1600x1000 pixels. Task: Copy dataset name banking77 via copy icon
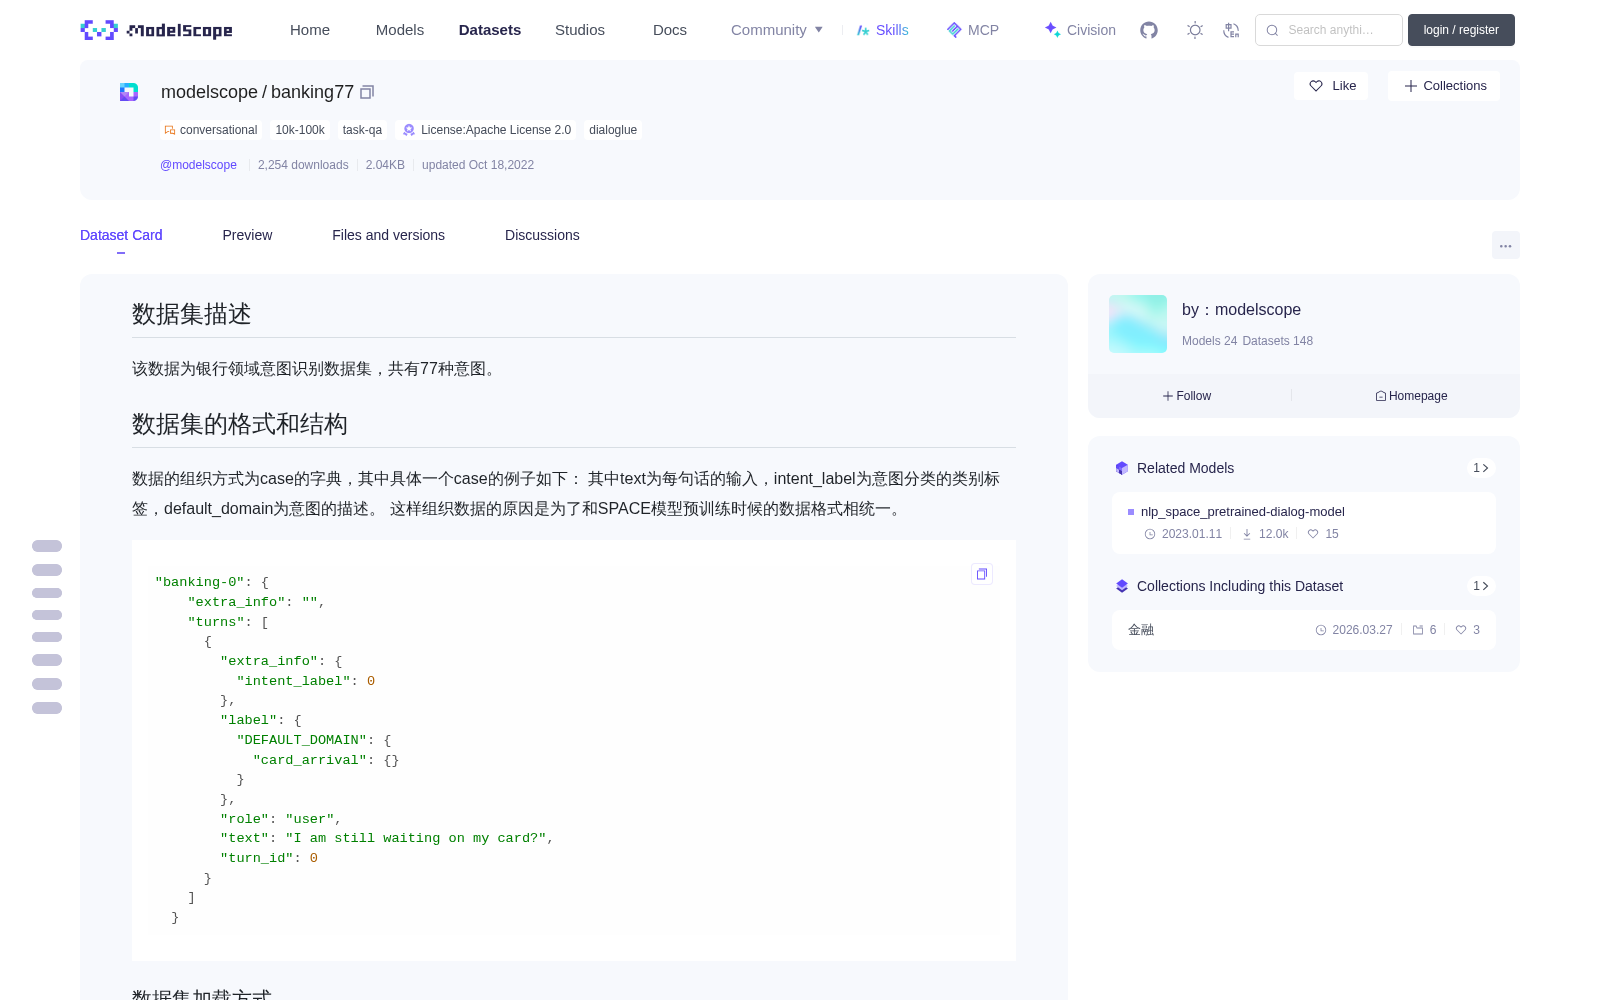coord(367,92)
